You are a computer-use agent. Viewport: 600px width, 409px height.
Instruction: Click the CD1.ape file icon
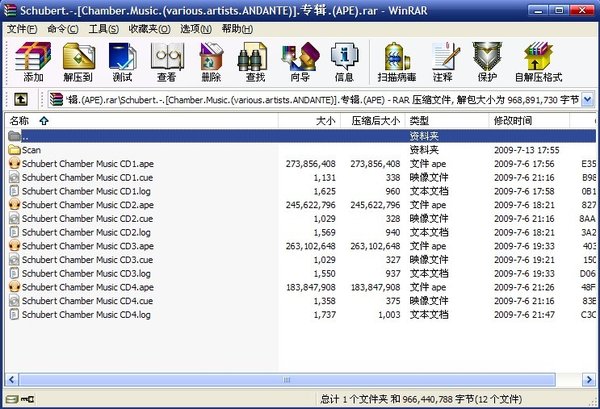(x=14, y=163)
